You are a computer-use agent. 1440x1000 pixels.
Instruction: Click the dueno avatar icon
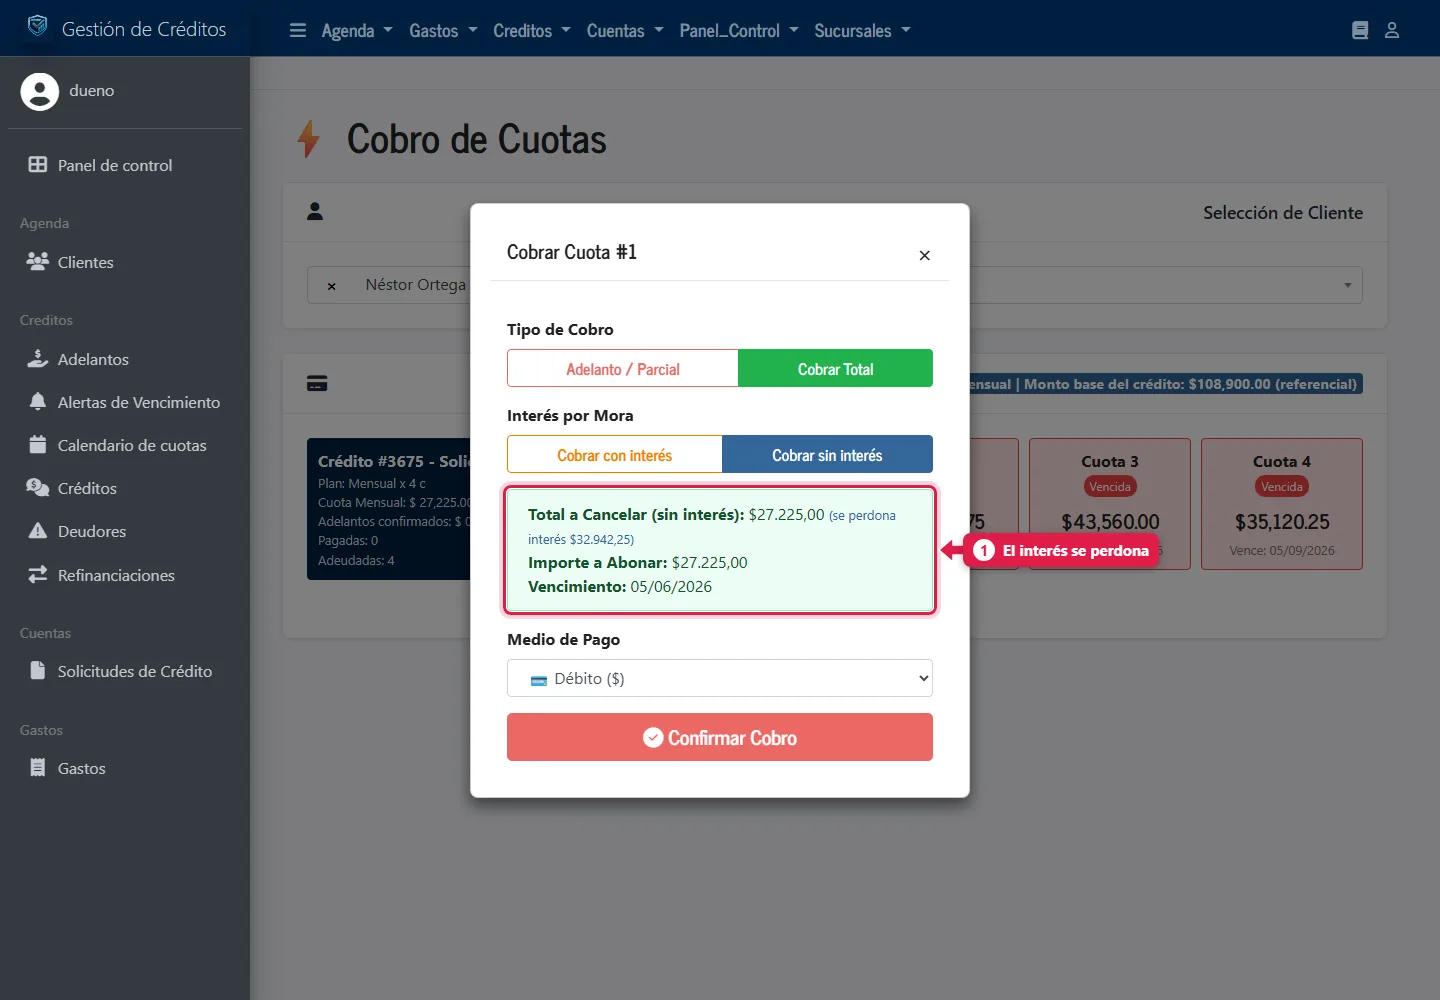(x=40, y=92)
